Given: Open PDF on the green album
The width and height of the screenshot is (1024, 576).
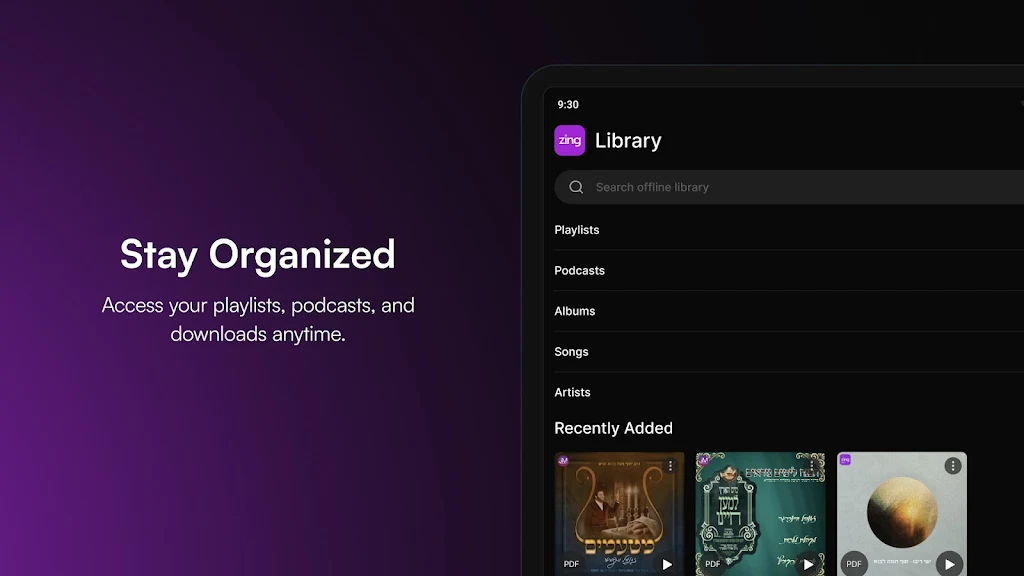Looking at the screenshot, I should (713, 564).
